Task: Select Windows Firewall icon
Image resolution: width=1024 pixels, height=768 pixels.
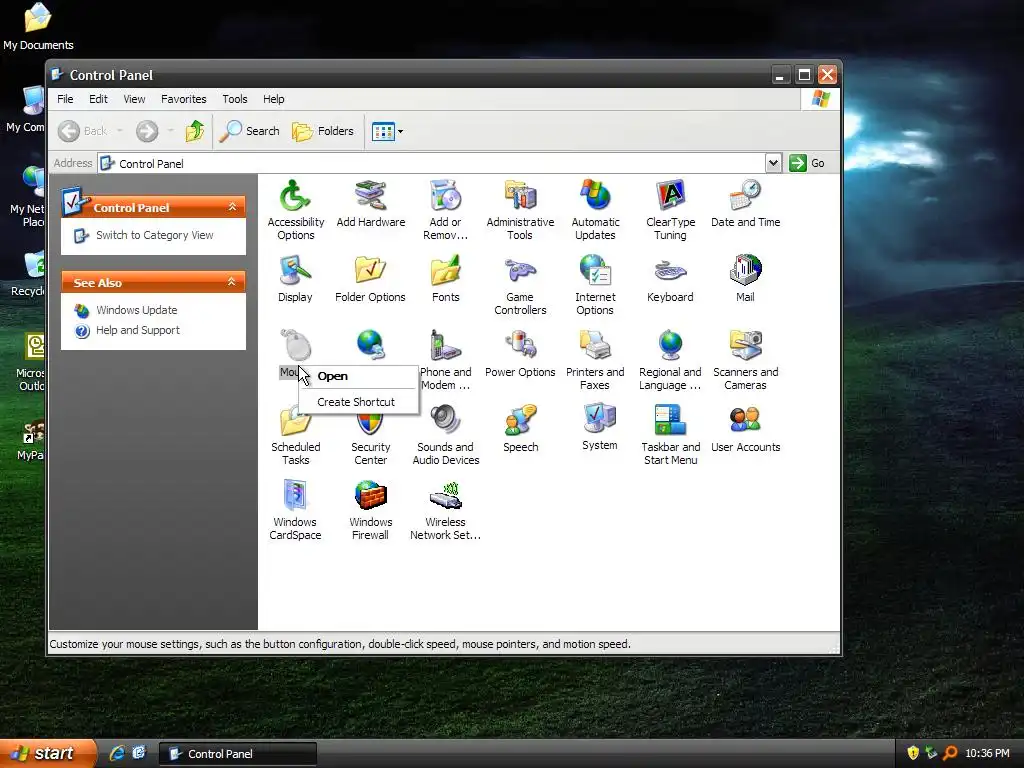Action: (x=370, y=510)
